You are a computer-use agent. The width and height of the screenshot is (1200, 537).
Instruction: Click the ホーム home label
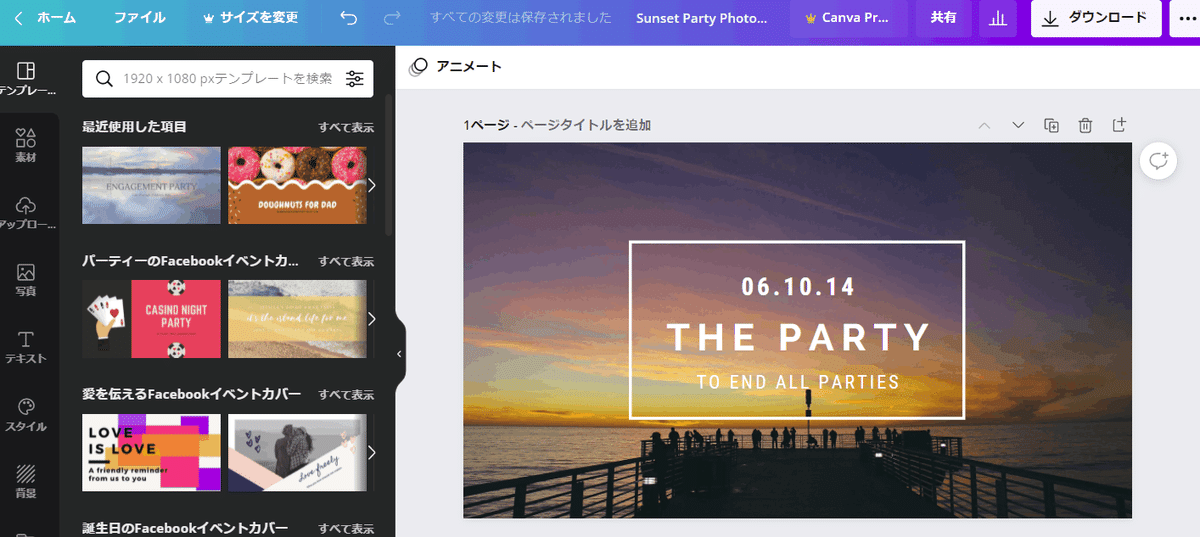[x=56, y=18]
